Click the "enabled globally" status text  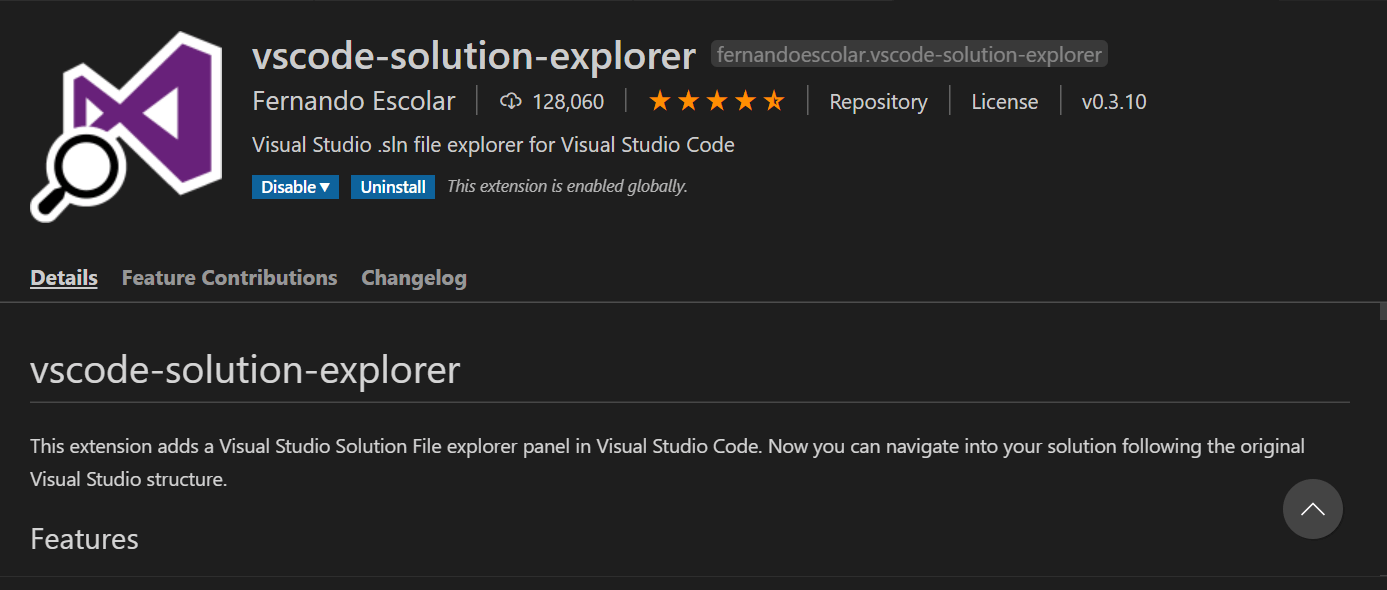pyautogui.click(x=567, y=187)
